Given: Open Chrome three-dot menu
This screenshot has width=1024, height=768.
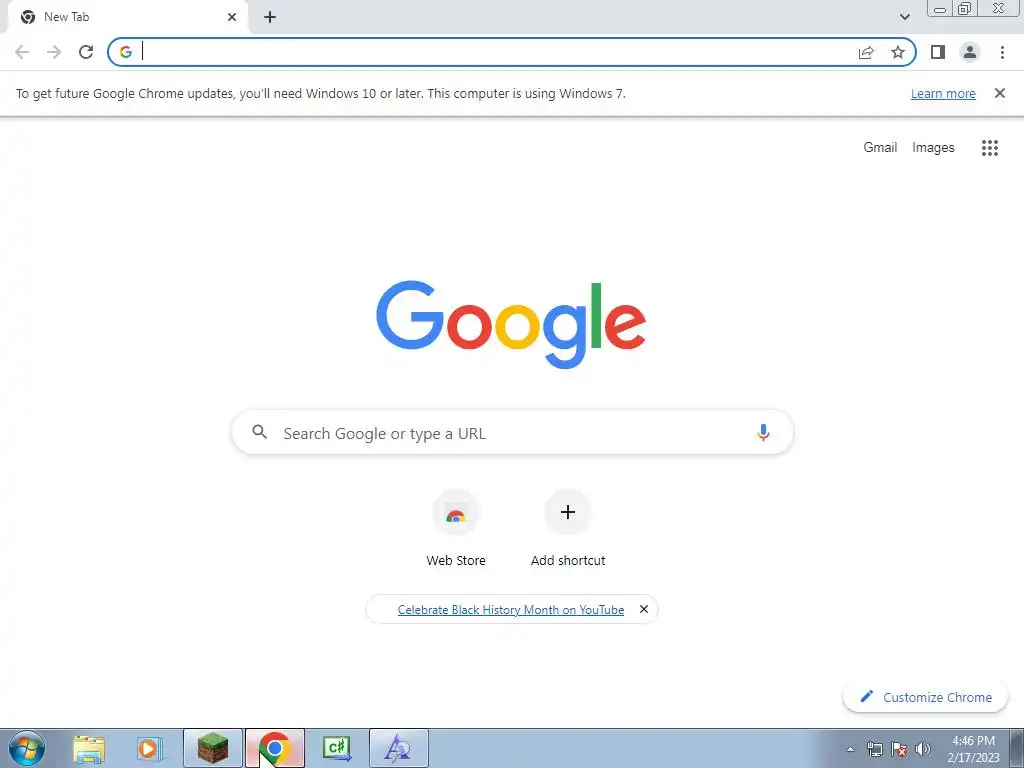Looking at the screenshot, I should (x=1002, y=52).
